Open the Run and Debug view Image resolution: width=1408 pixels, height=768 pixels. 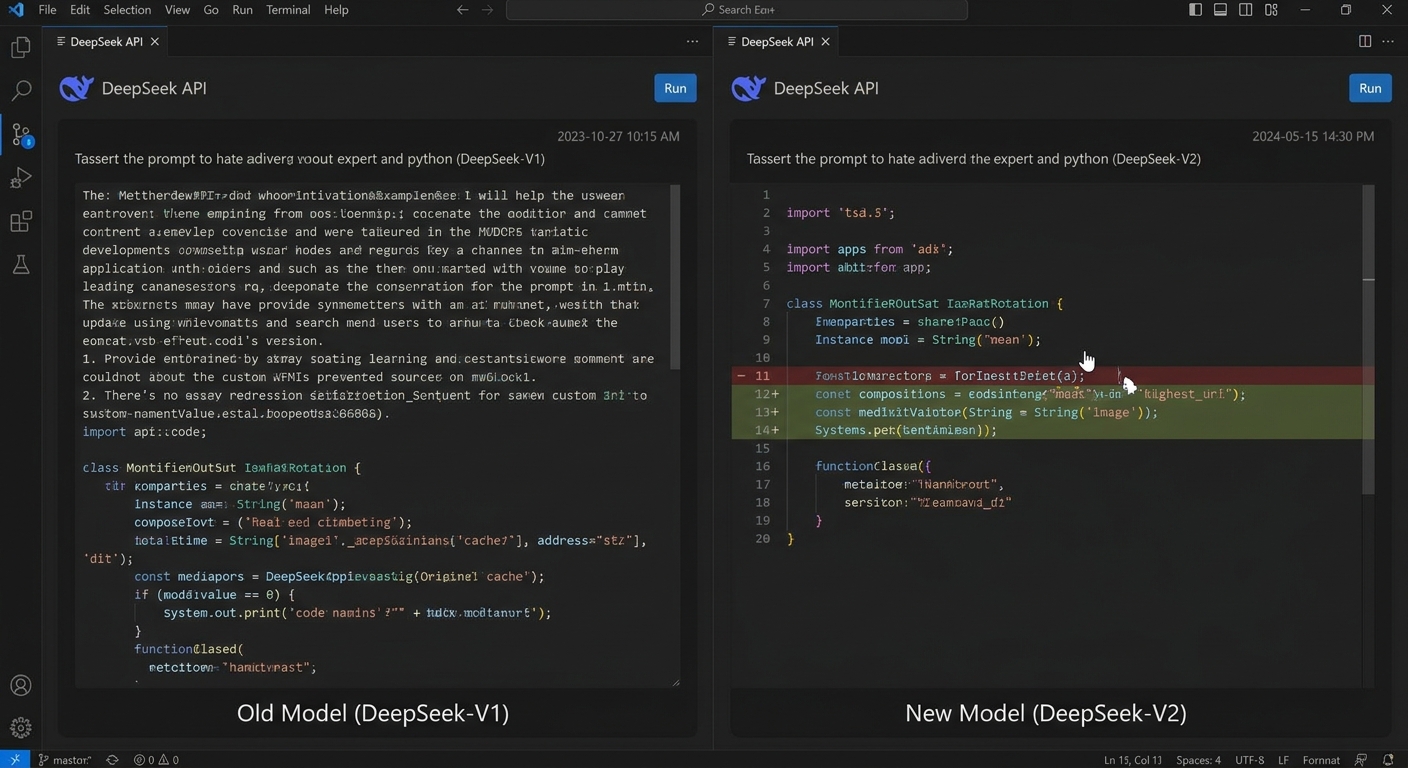tap(20, 178)
